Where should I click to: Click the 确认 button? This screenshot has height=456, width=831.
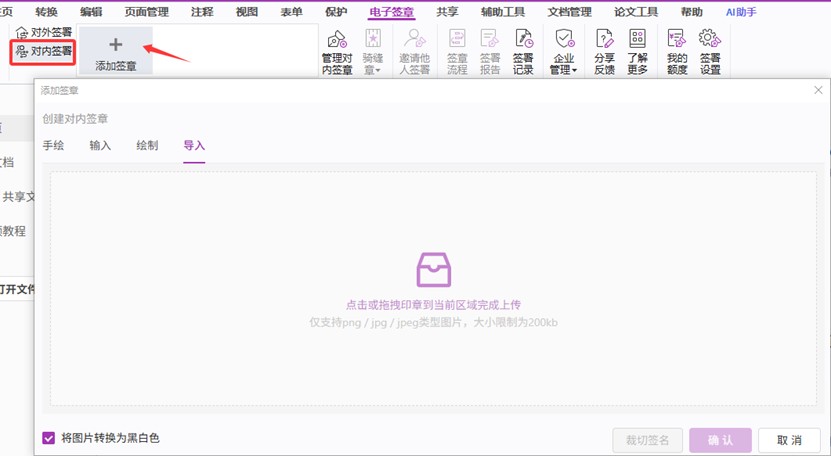click(720, 440)
